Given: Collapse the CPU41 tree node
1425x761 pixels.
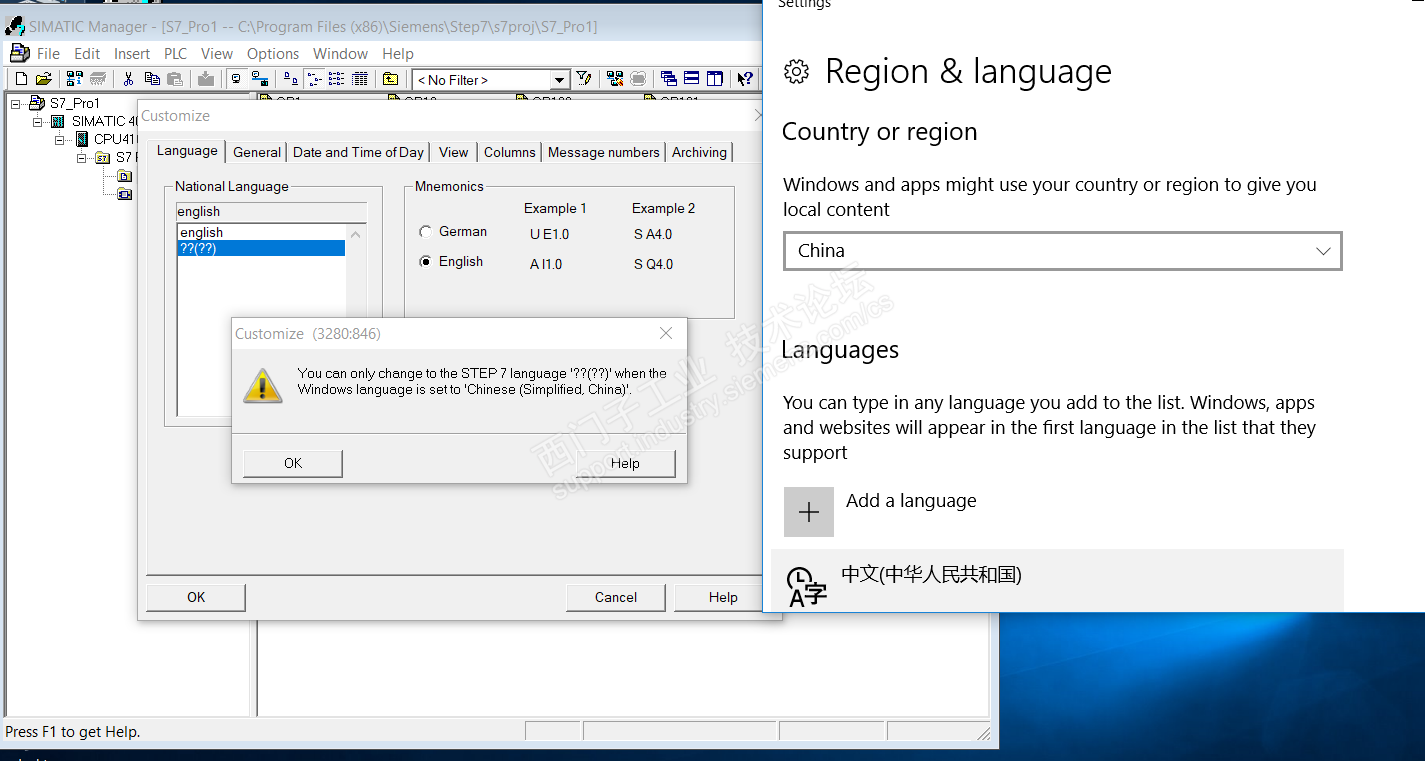Looking at the screenshot, I should click(60, 139).
